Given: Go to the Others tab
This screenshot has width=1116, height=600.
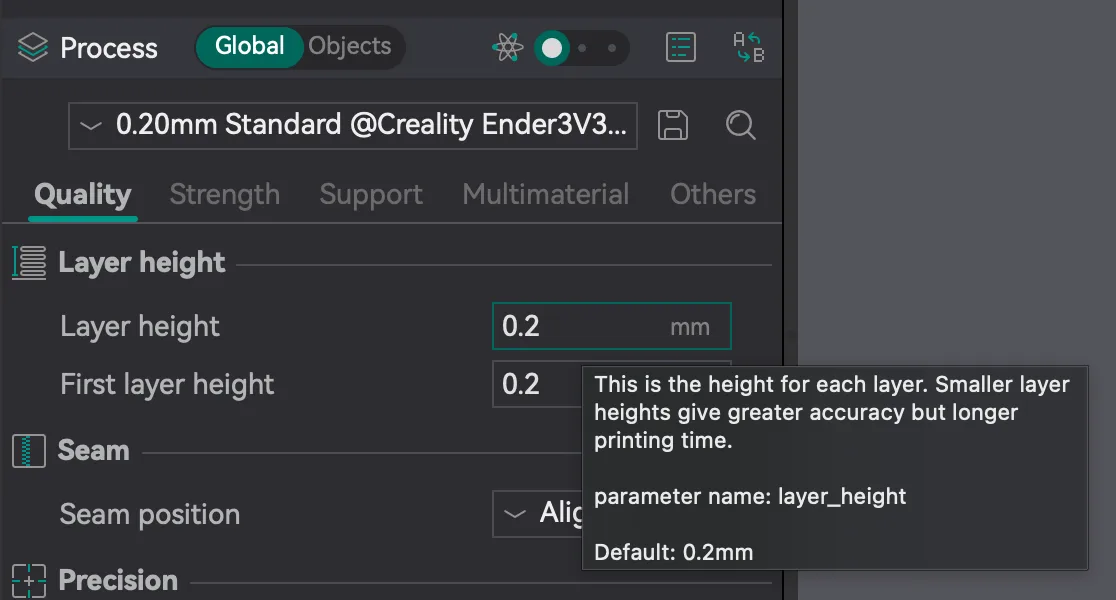Looking at the screenshot, I should [x=713, y=194].
